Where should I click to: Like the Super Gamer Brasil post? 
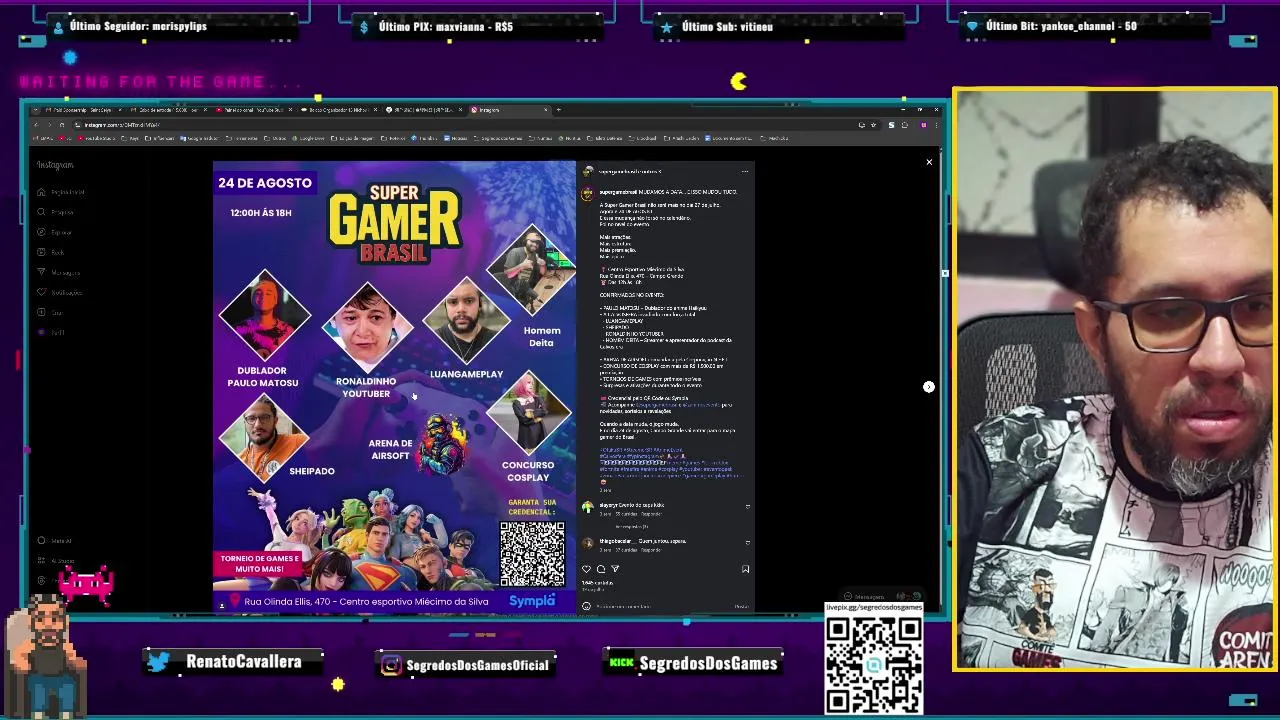pyautogui.click(x=587, y=569)
